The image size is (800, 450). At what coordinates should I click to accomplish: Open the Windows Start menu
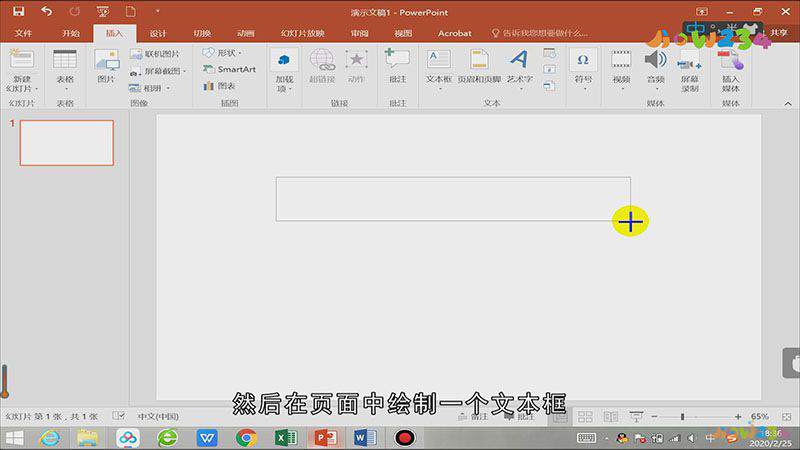point(14,438)
